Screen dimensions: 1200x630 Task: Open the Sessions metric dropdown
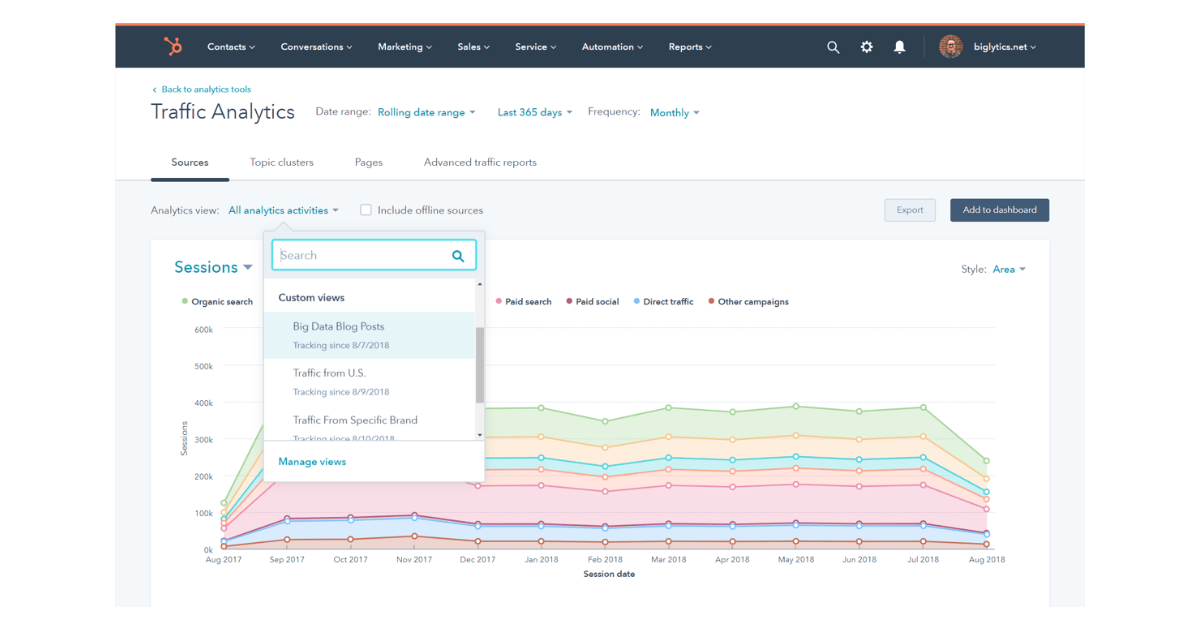click(x=213, y=267)
